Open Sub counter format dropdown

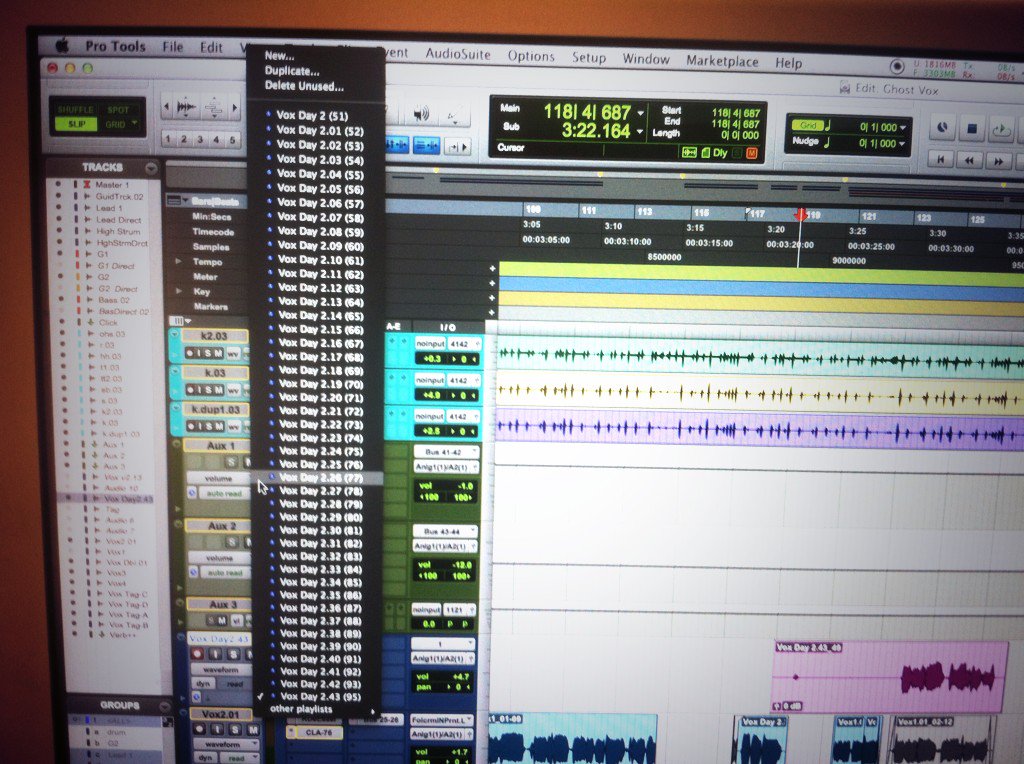coord(639,132)
